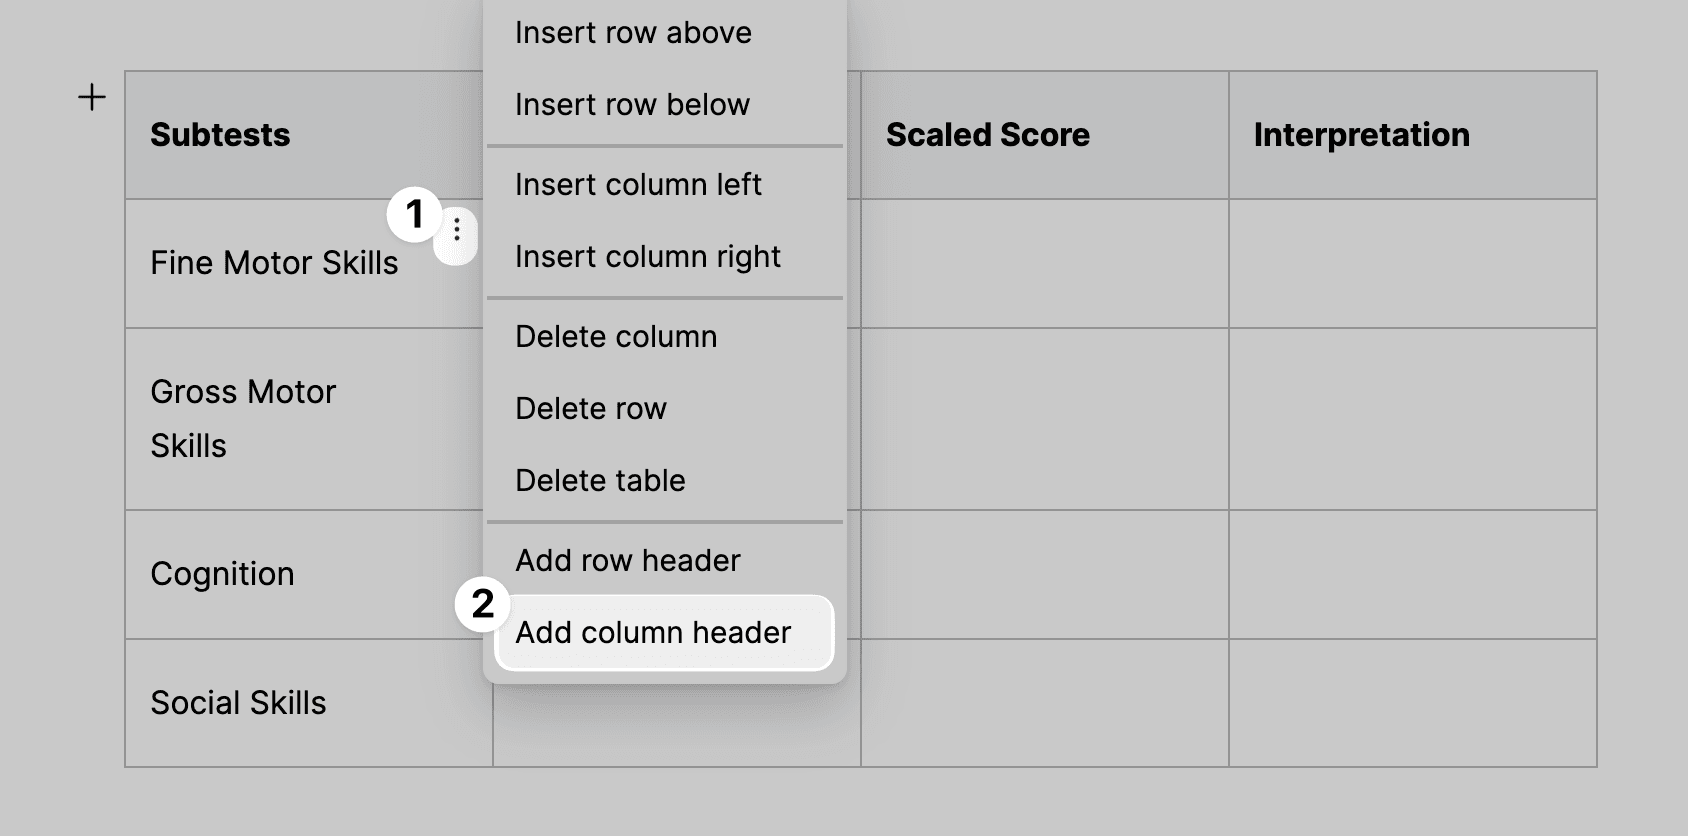
Task: Click the Cognition row cell
Action: [222, 574]
